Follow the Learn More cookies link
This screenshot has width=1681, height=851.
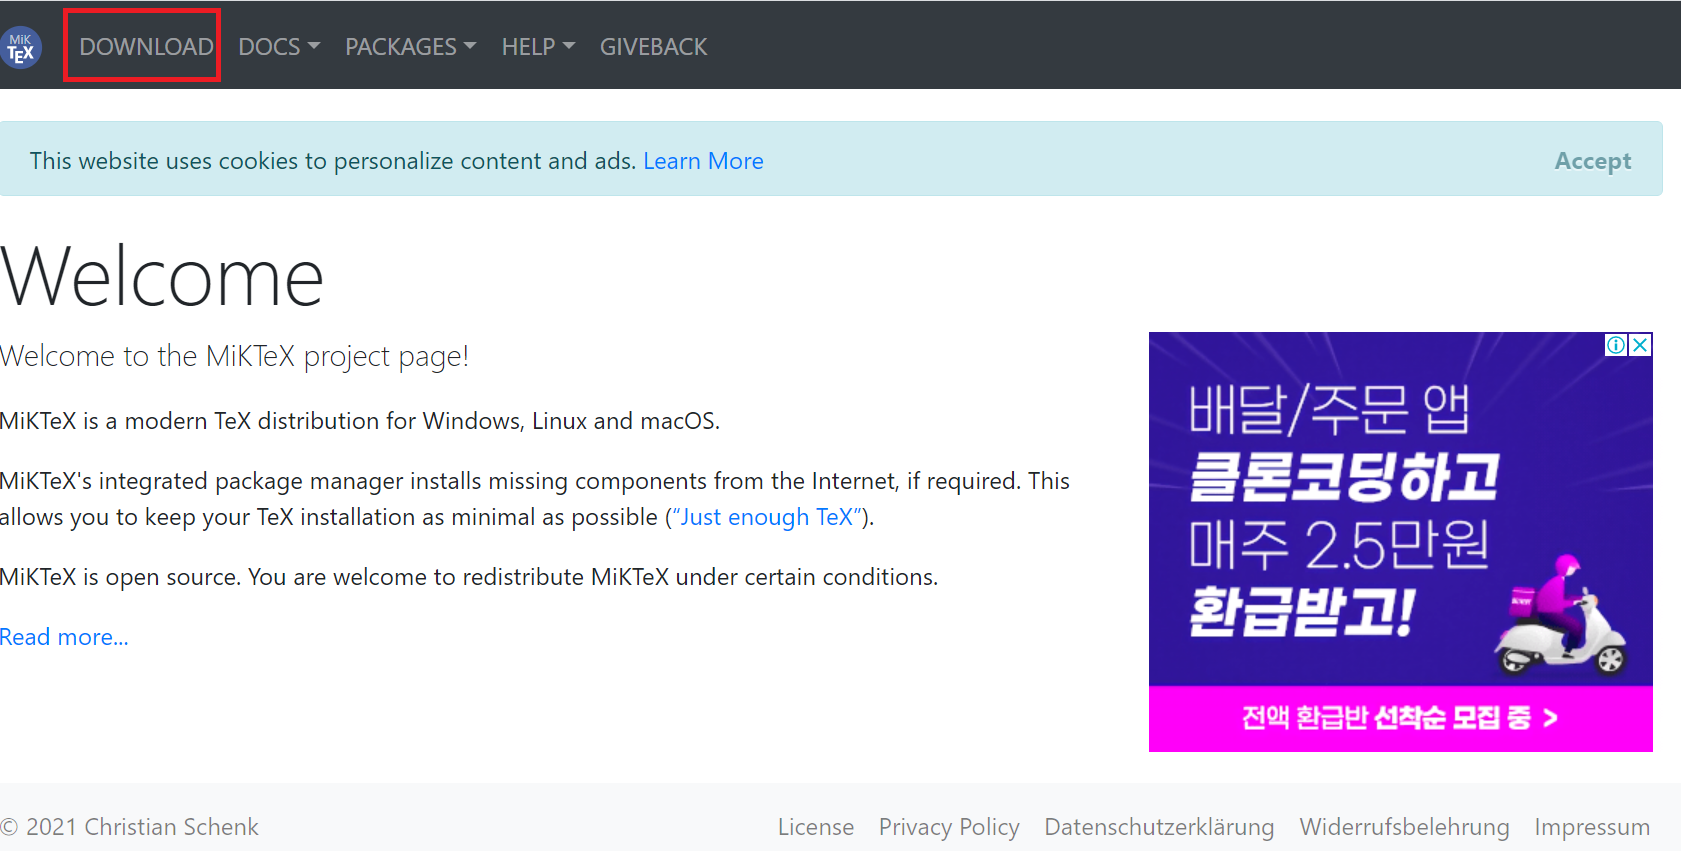703,161
